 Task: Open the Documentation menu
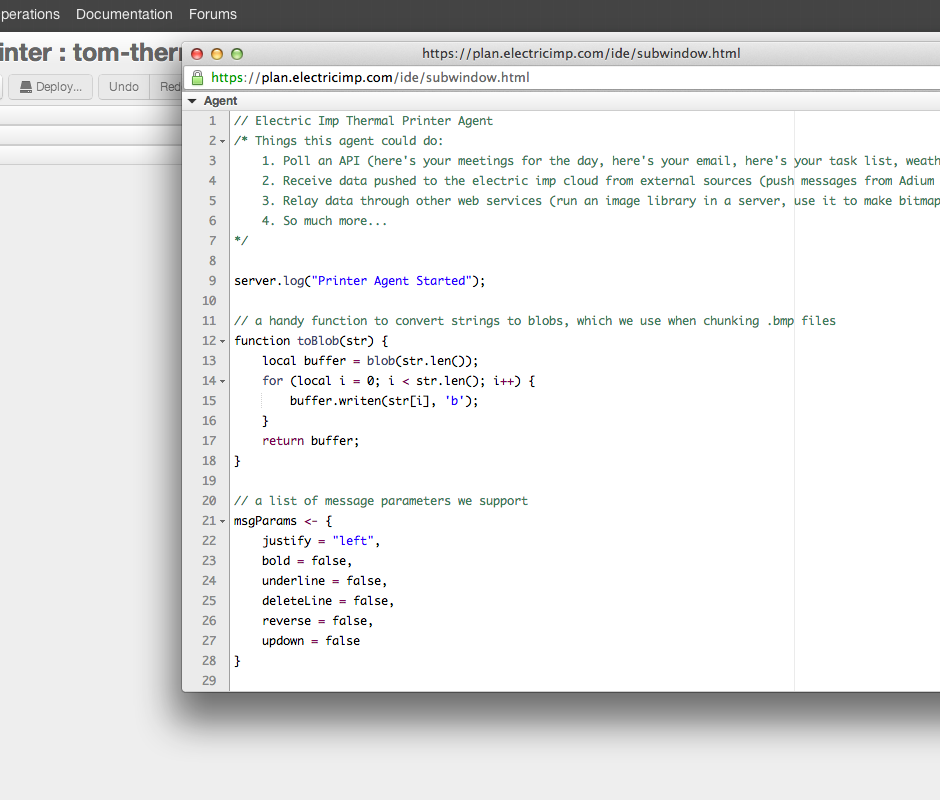tap(124, 14)
